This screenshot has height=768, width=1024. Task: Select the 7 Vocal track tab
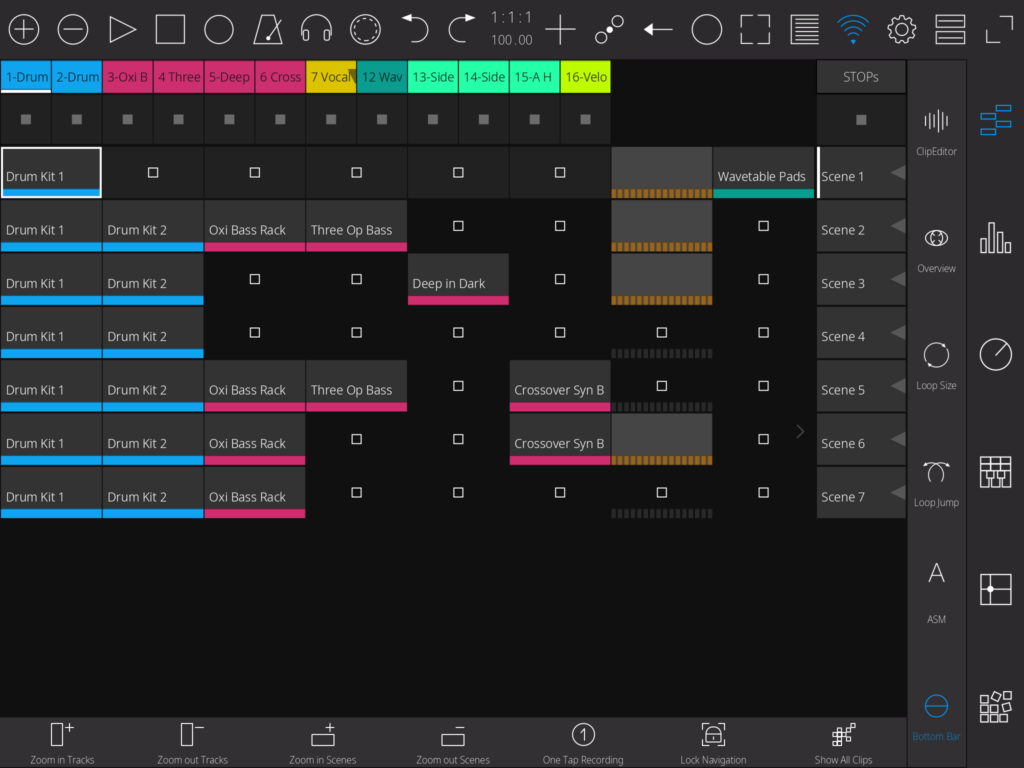tap(331, 77)
